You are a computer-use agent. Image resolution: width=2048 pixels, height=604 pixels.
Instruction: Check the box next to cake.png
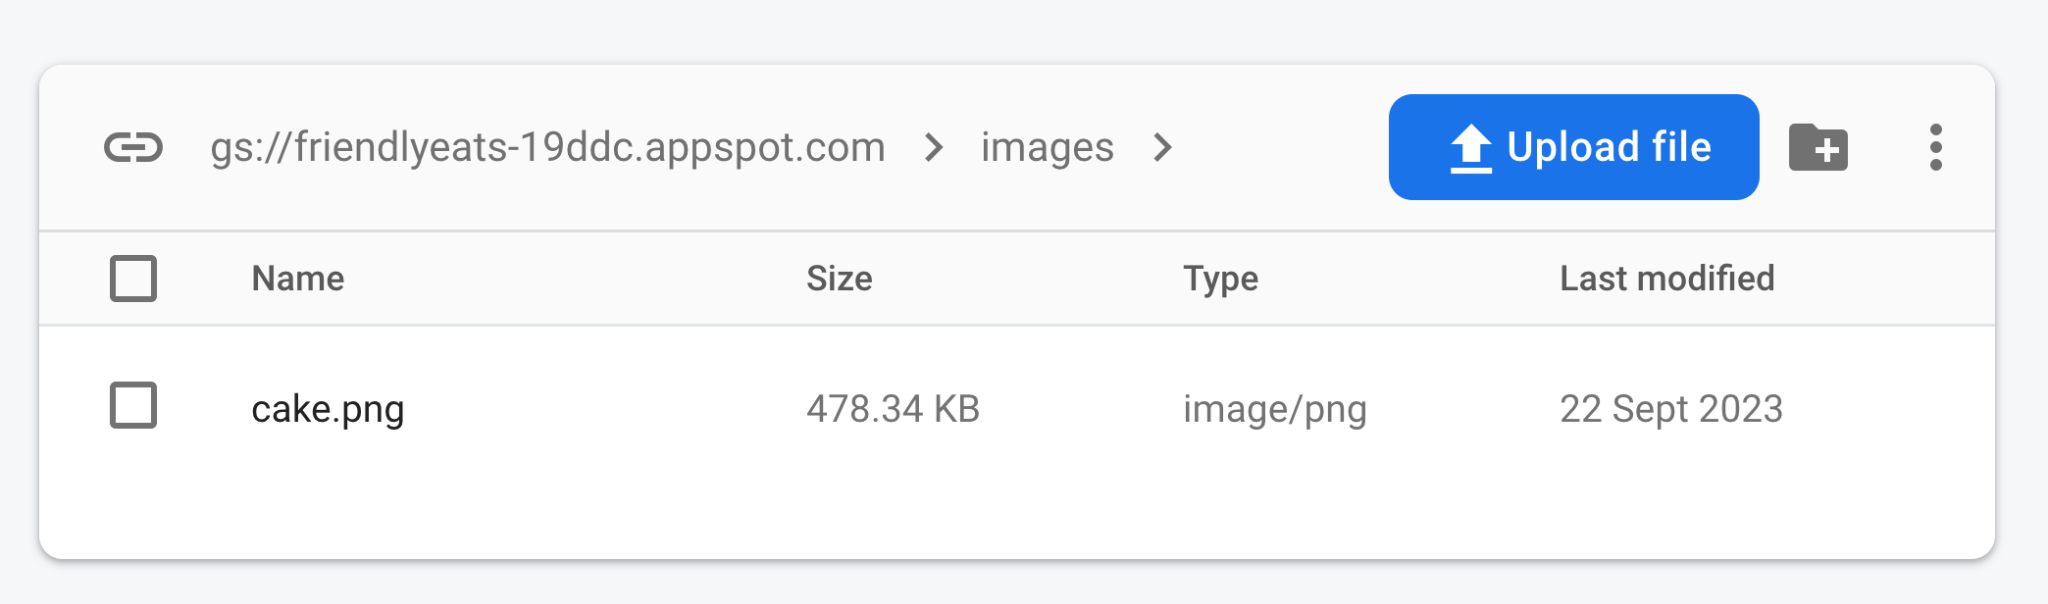pyautogui.click(x=133, y=406)
